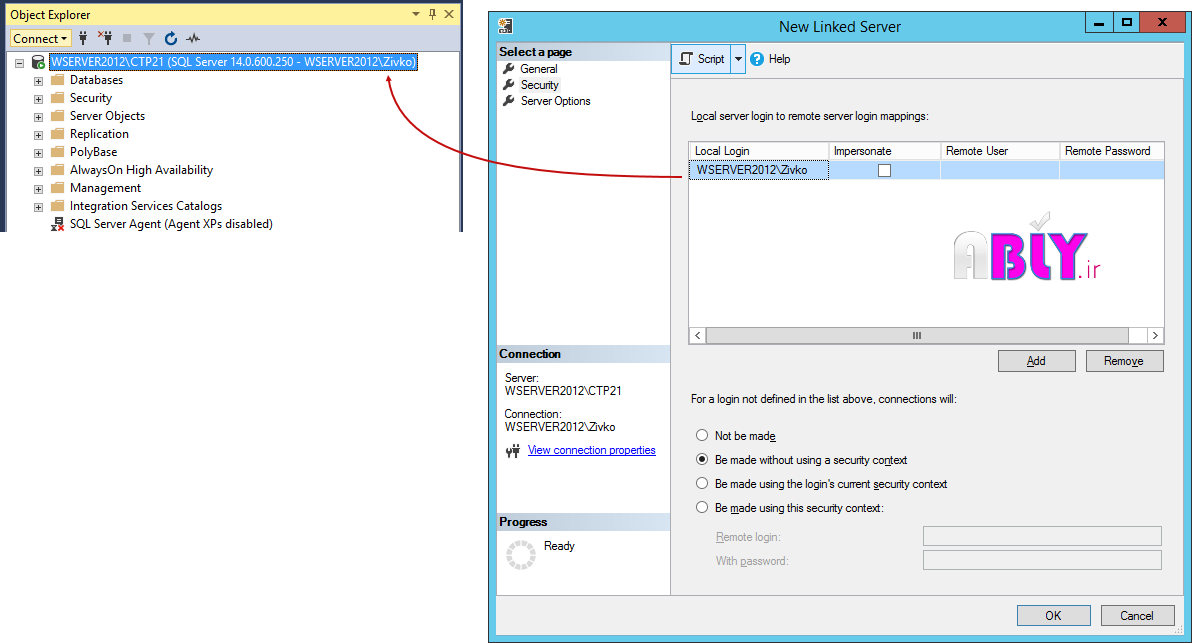This screenshot has width=1192, height=643.
Task: Click the Remove login mapping button
Action: click(1124, 361)
